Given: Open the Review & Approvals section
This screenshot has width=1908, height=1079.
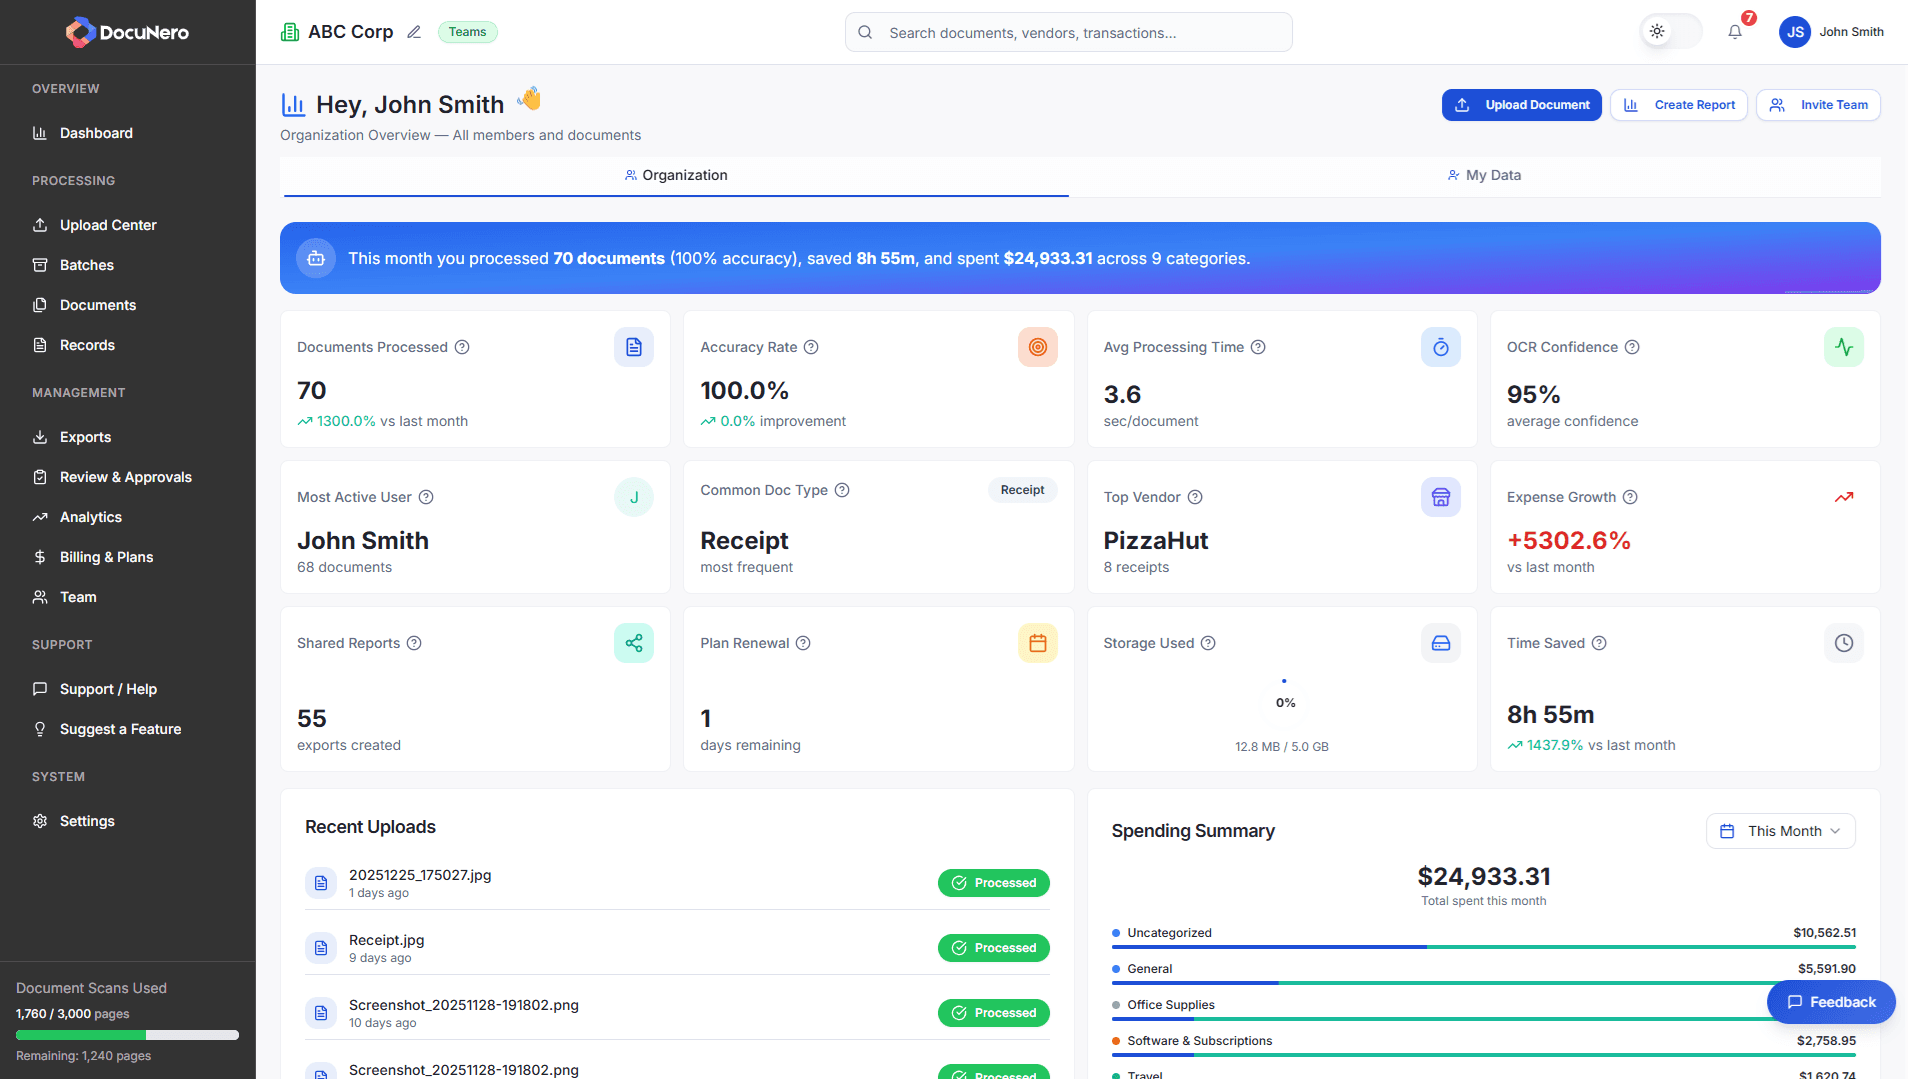Looking at the screenshot, I should pos(125,477).
